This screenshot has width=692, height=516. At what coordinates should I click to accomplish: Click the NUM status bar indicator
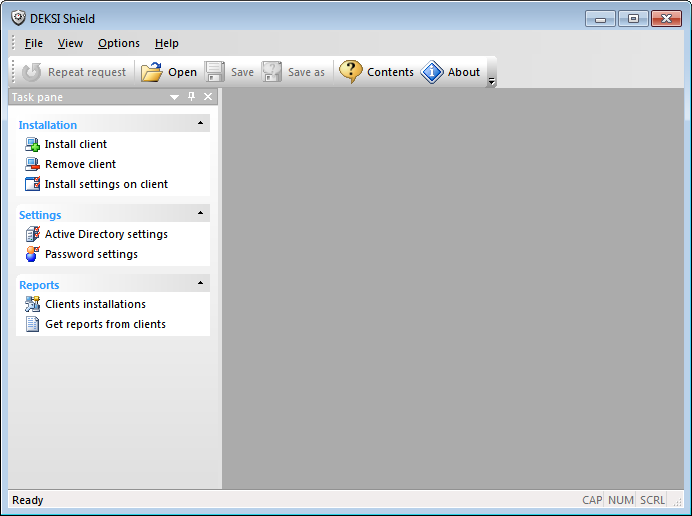pyautogui.click(x=621, y=500)
